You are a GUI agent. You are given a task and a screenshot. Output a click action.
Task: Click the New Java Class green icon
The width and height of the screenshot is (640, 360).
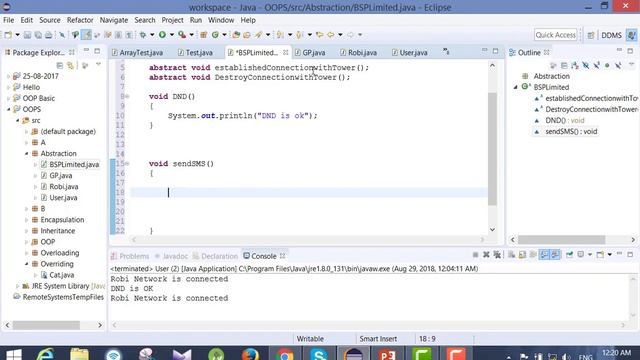[215, 35]
